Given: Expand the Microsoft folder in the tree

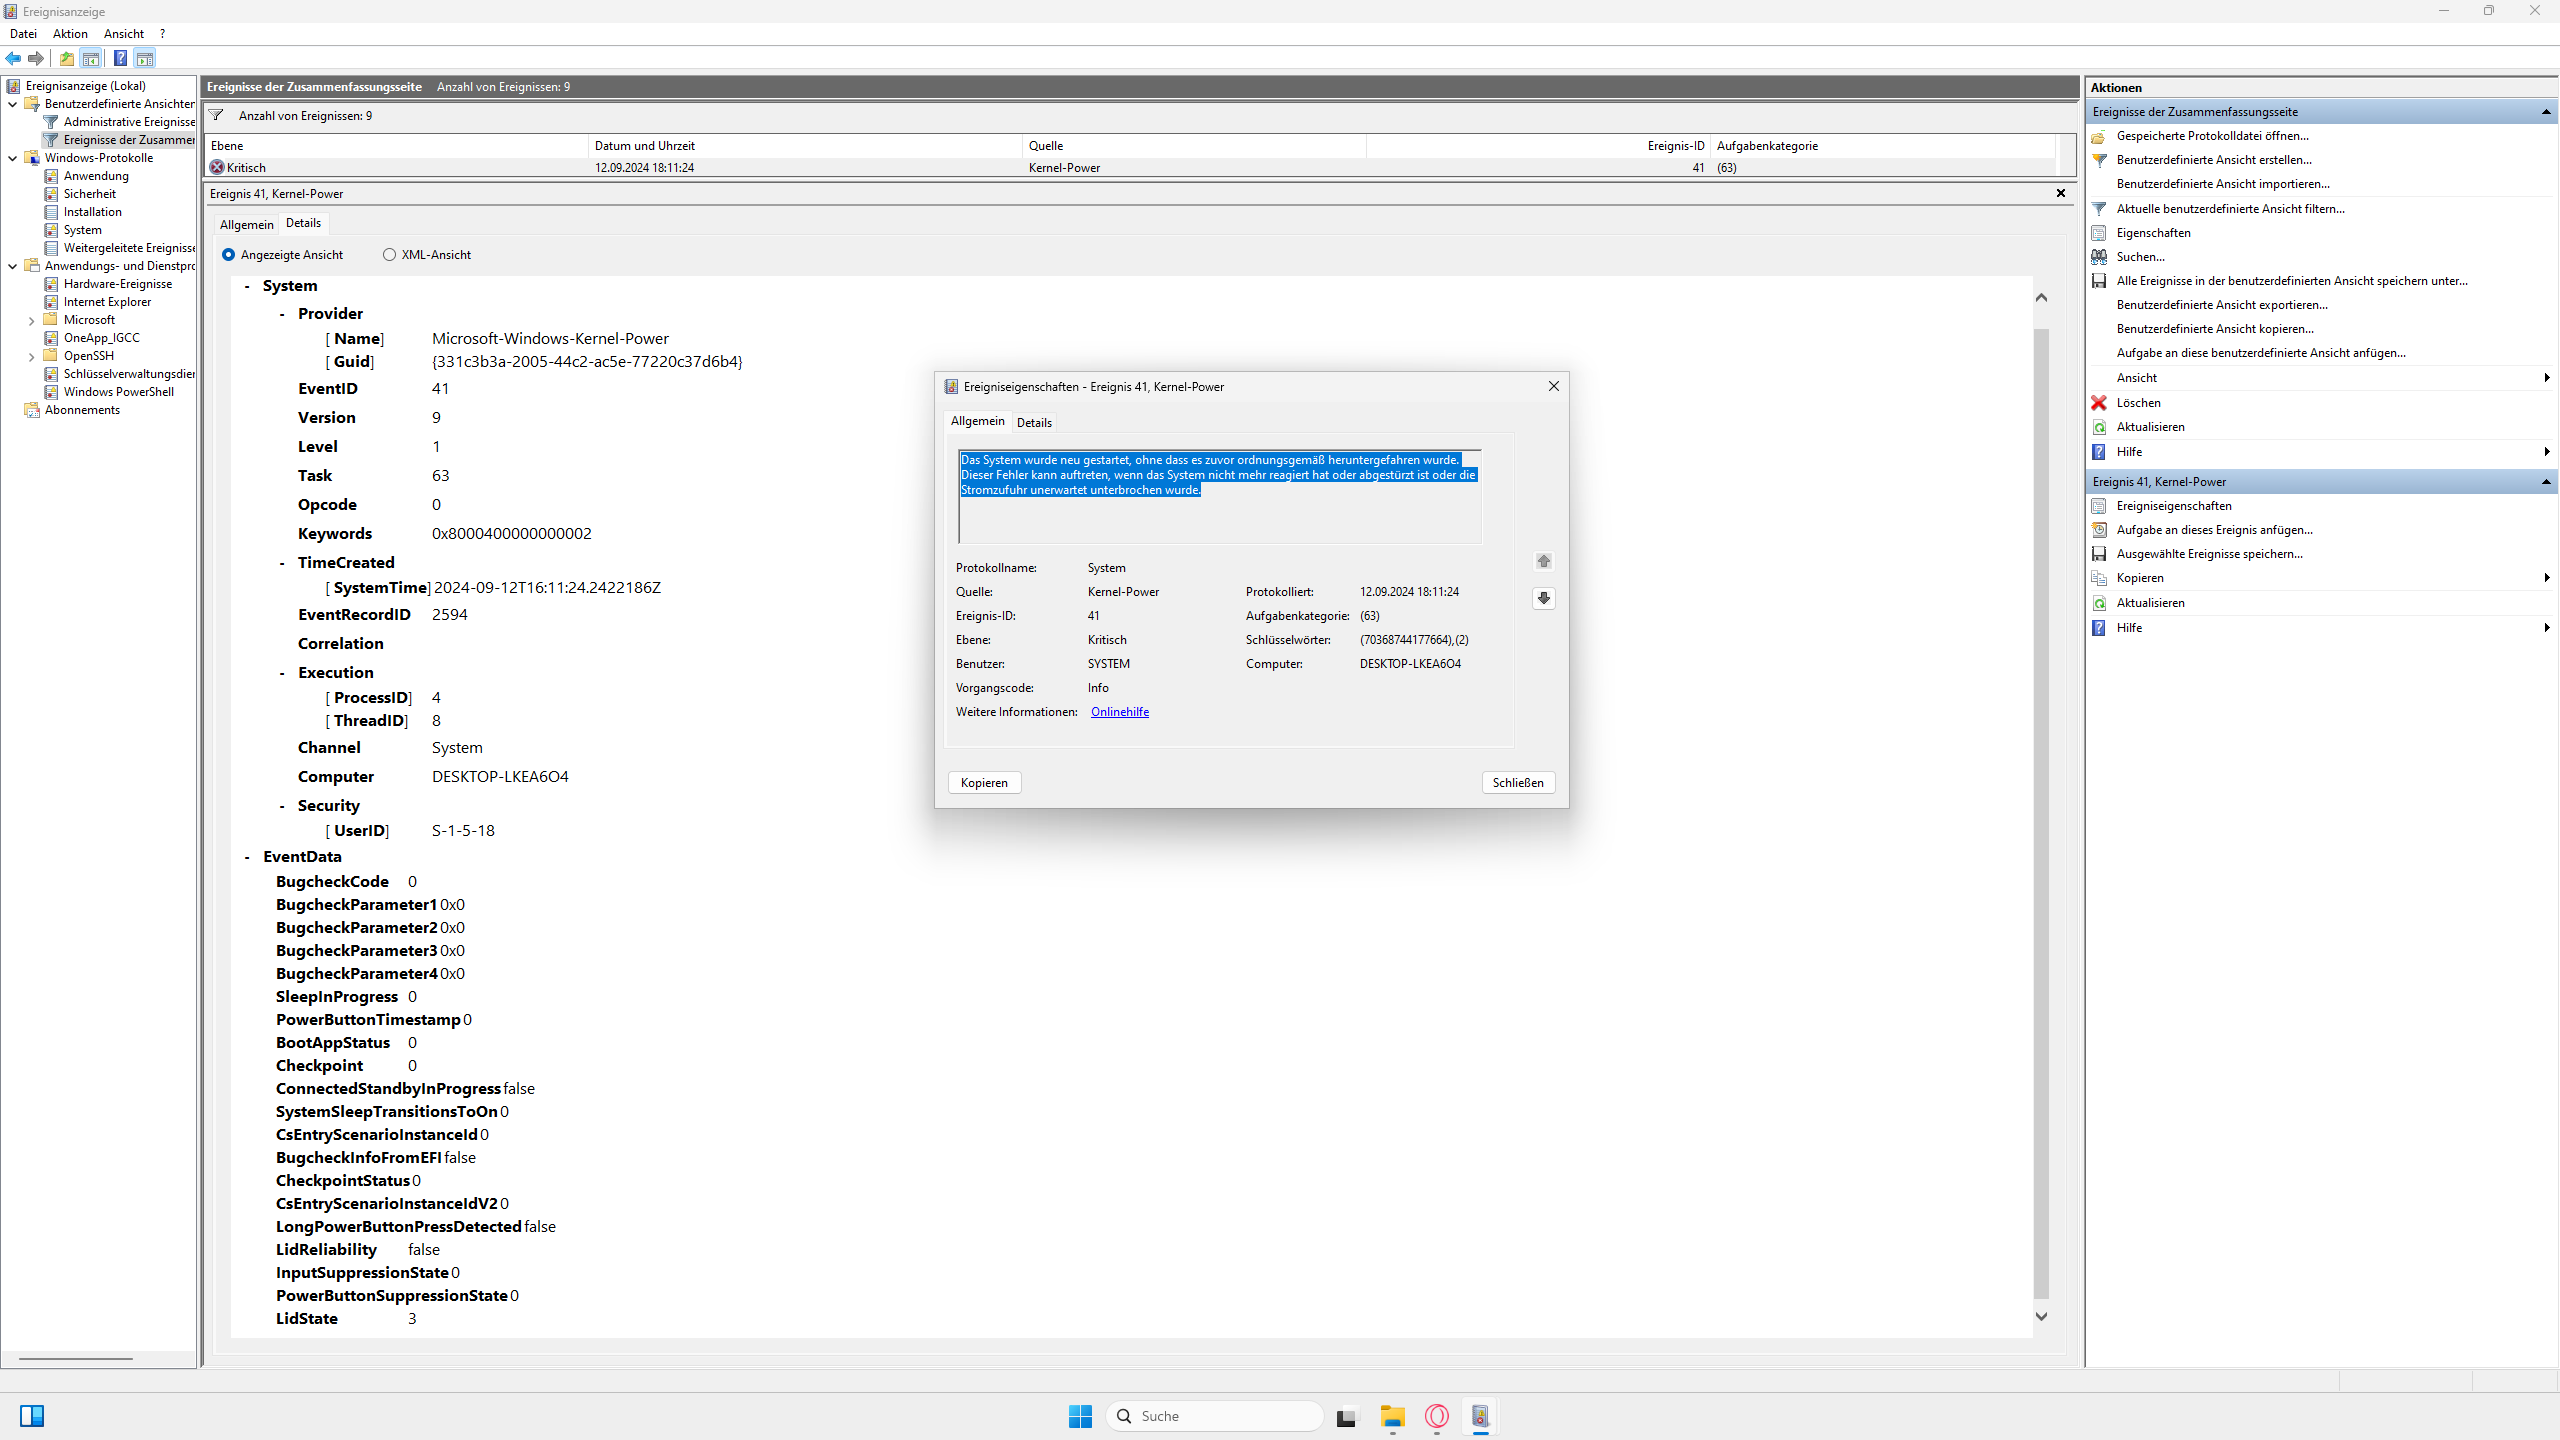Looking at the screenshot, I should click(31, 321).
